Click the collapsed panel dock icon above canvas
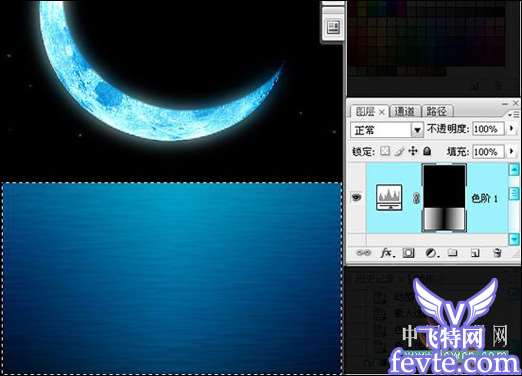522x376 pixels. tap(333, 26)
